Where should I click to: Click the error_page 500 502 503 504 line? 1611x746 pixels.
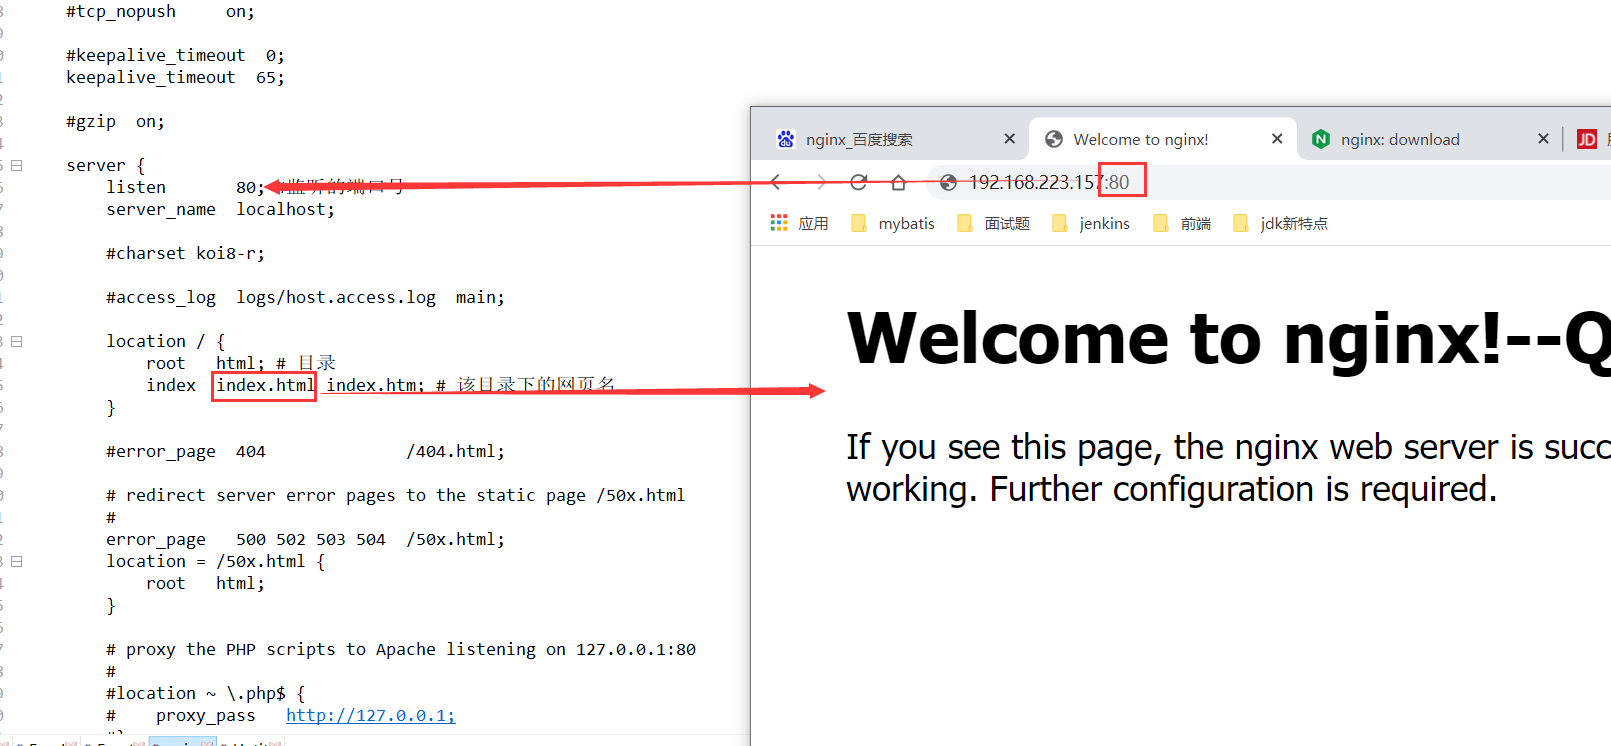(x=305, y=539)
